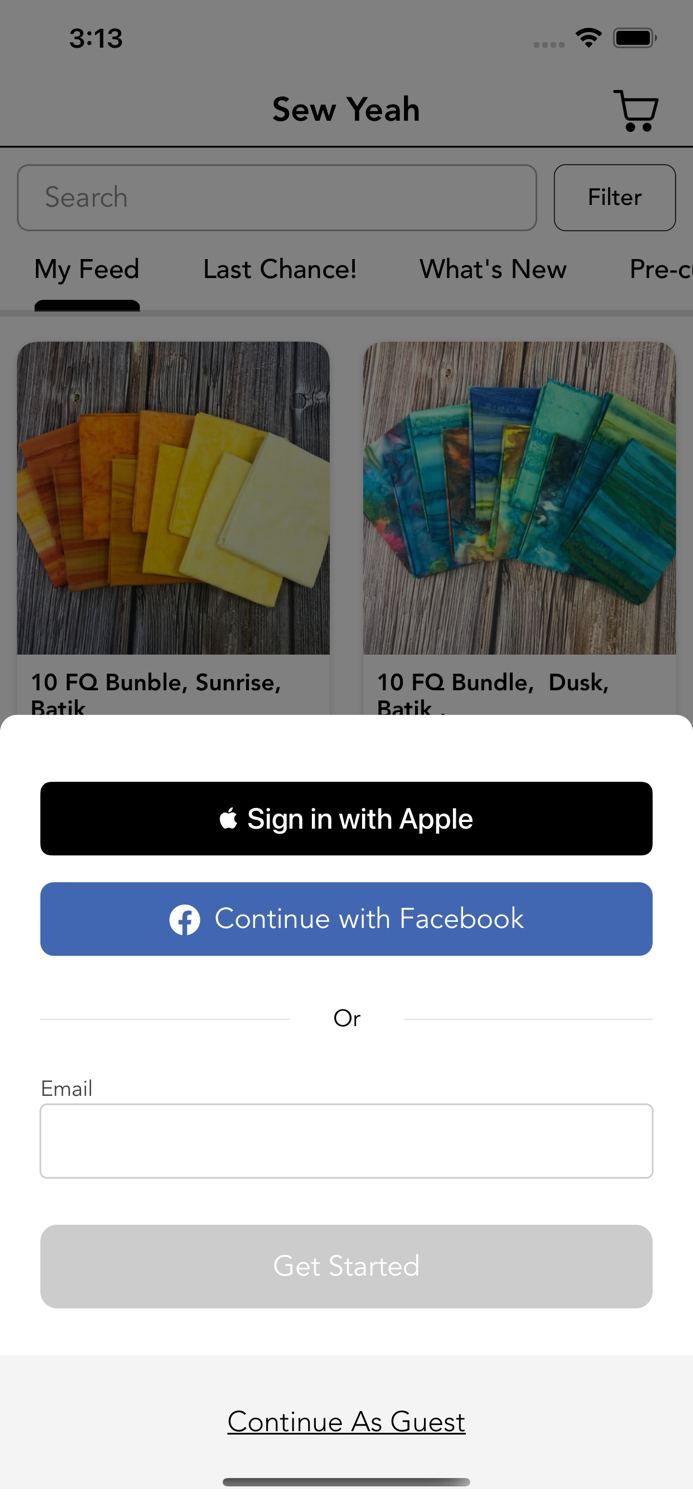Select the partially visible Pre-cut tab

661,269
